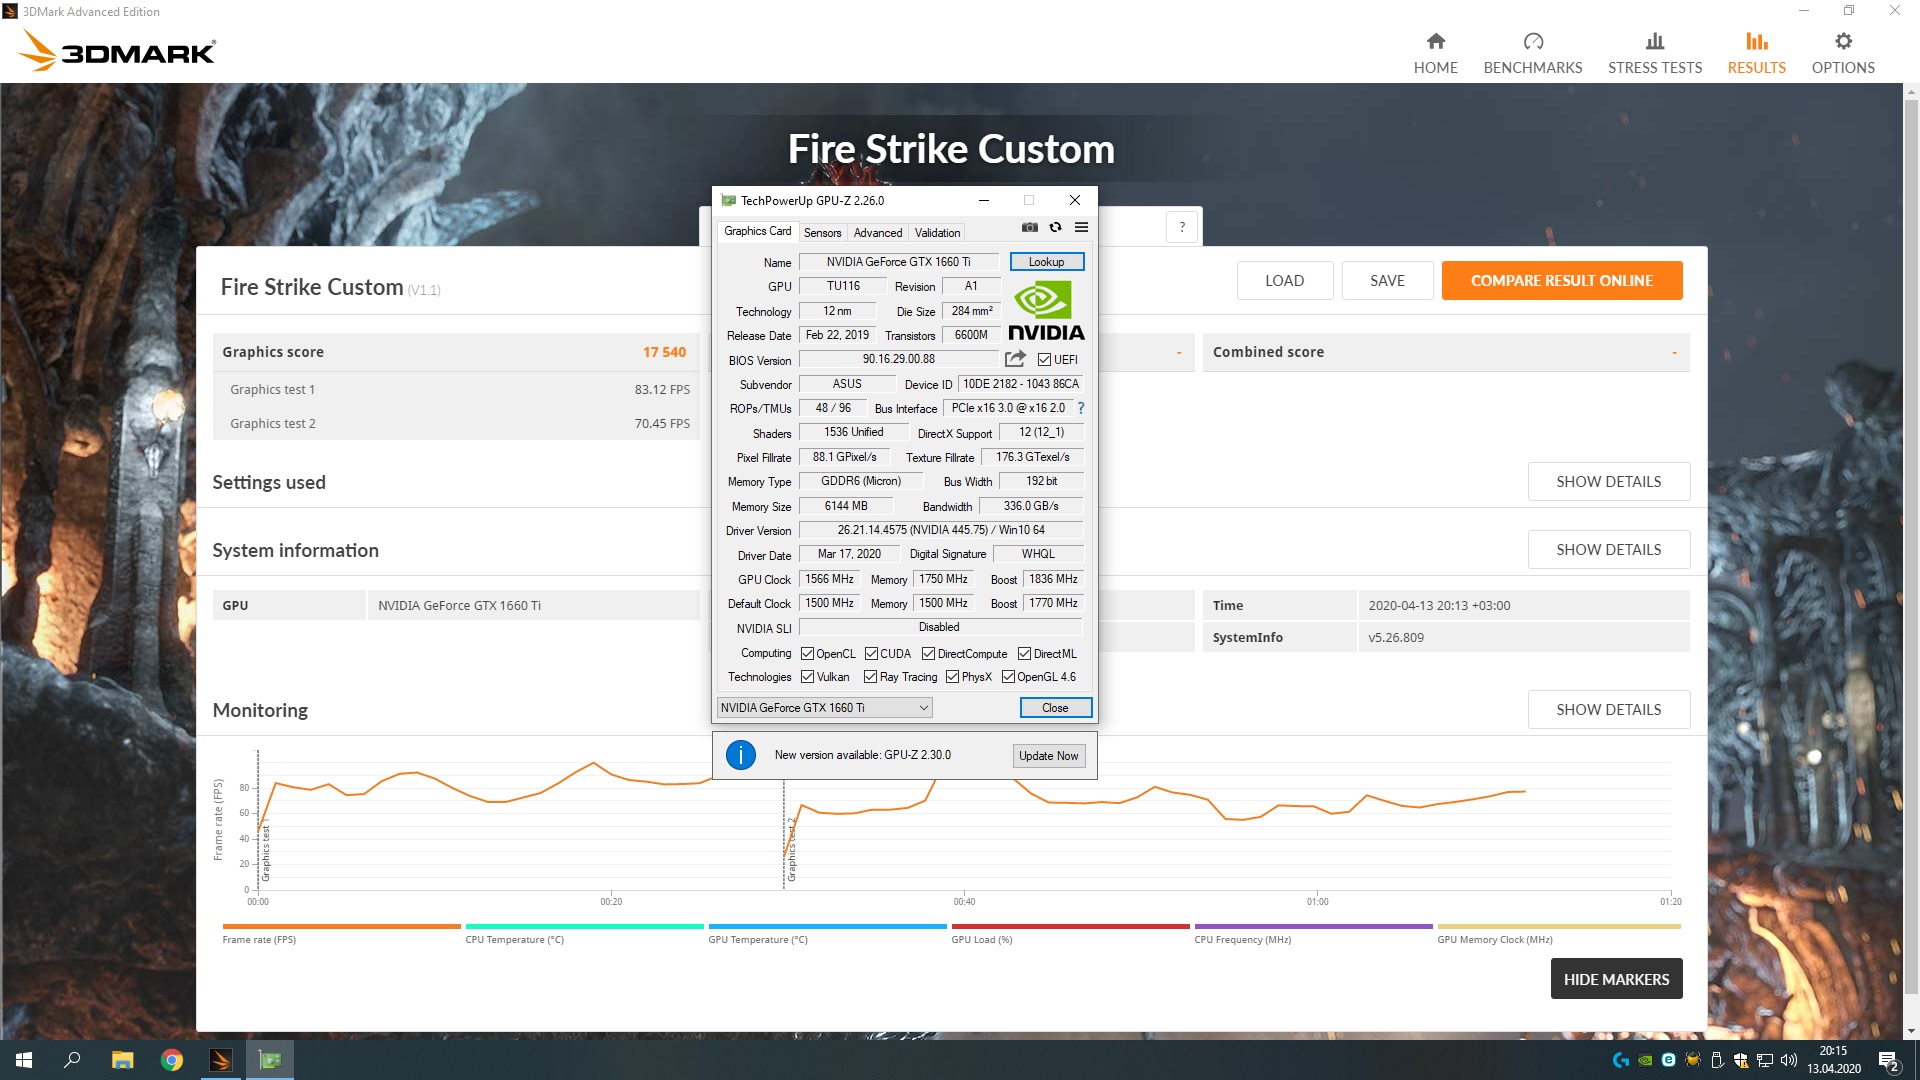Open the Benchmarks section in 3DMark
1920x1080 pixels.
click(x=1532, y=52)
